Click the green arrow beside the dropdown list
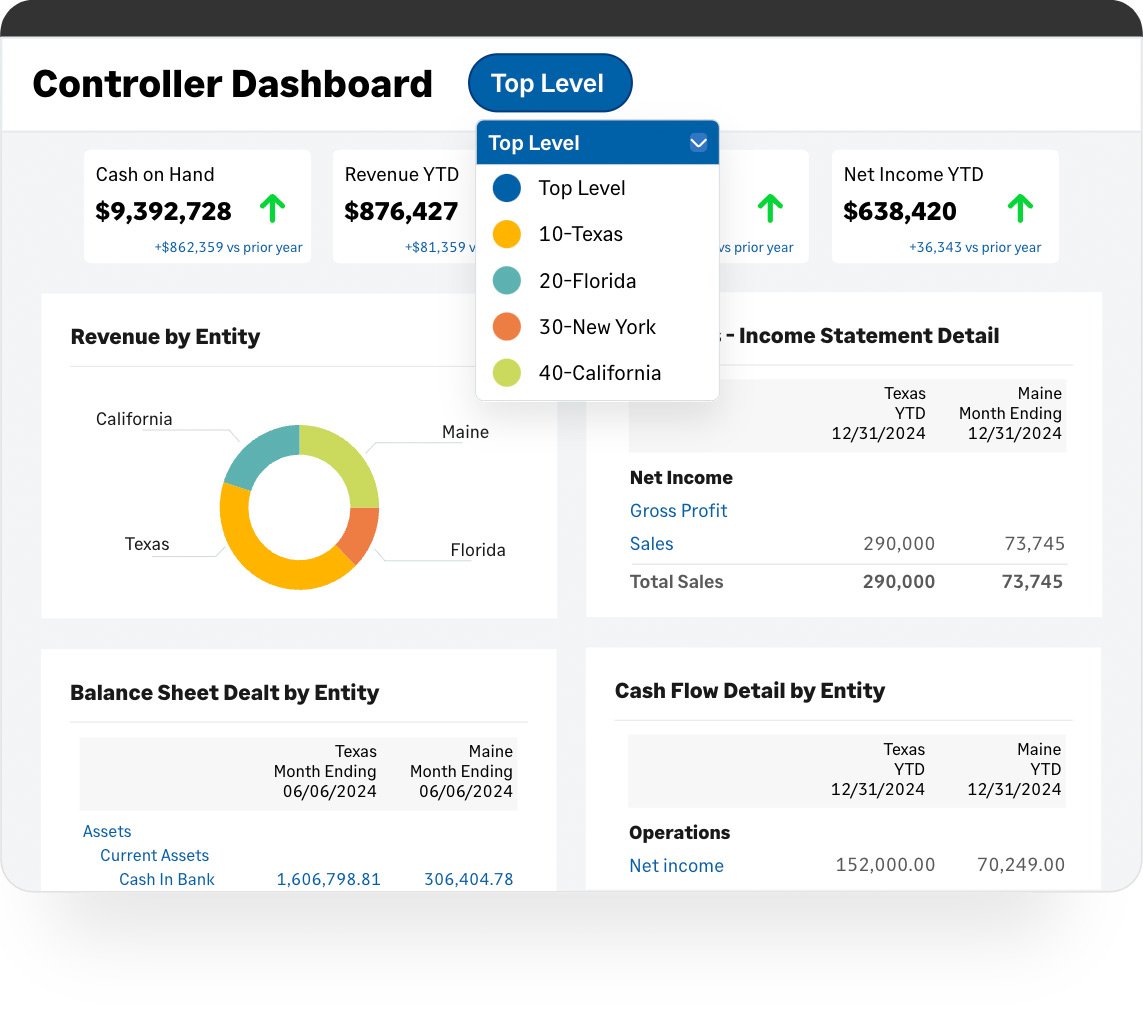 coord(769,209)
